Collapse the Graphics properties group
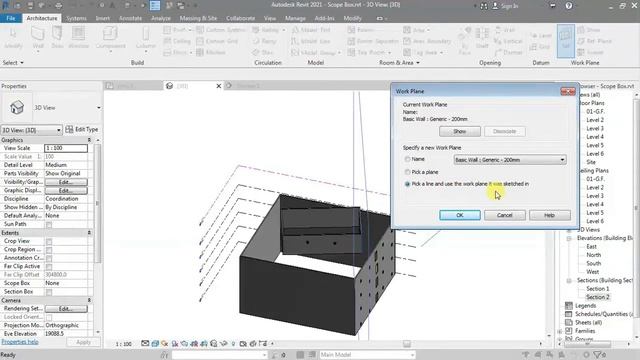The image size is (640, 360). pos(89,140)
